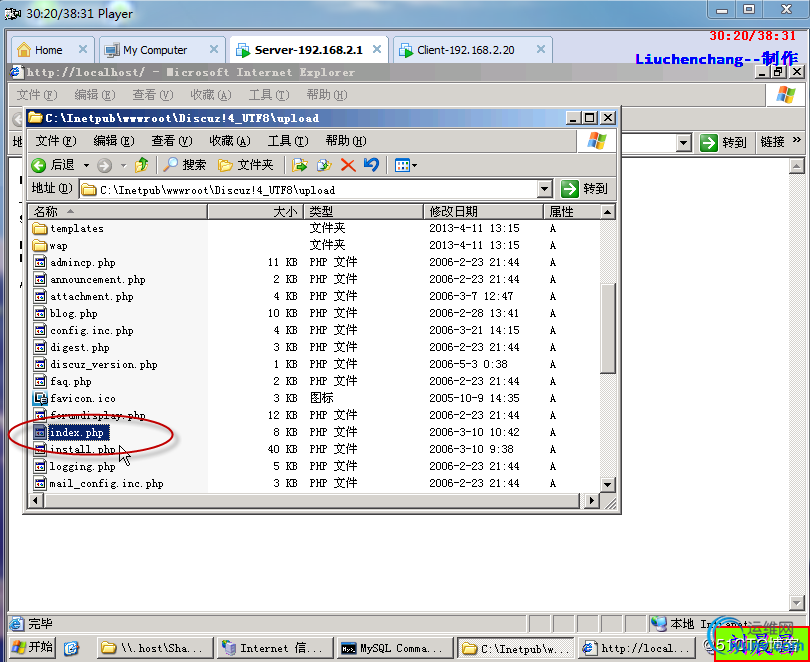Close the My Computer tab
Screen dimensions: 810x662
213,50
